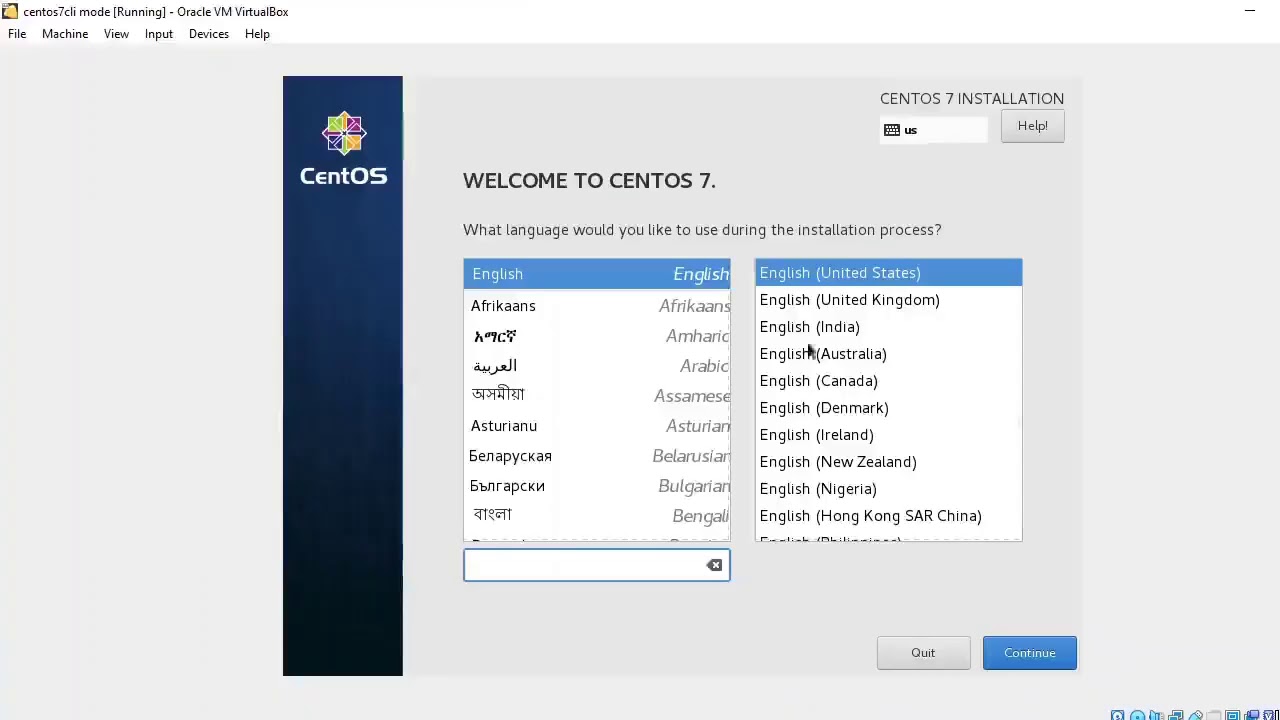Image resolution: width=1280 pixels, height=720 pixels.
Task: Select English in the language list
Action: (597, 274)
